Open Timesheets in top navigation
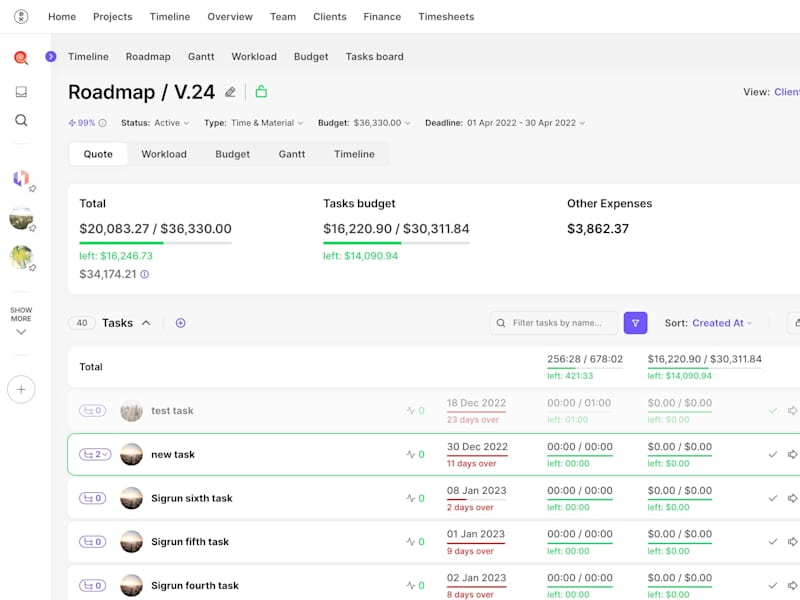800x600 pixels. point(446,16)
